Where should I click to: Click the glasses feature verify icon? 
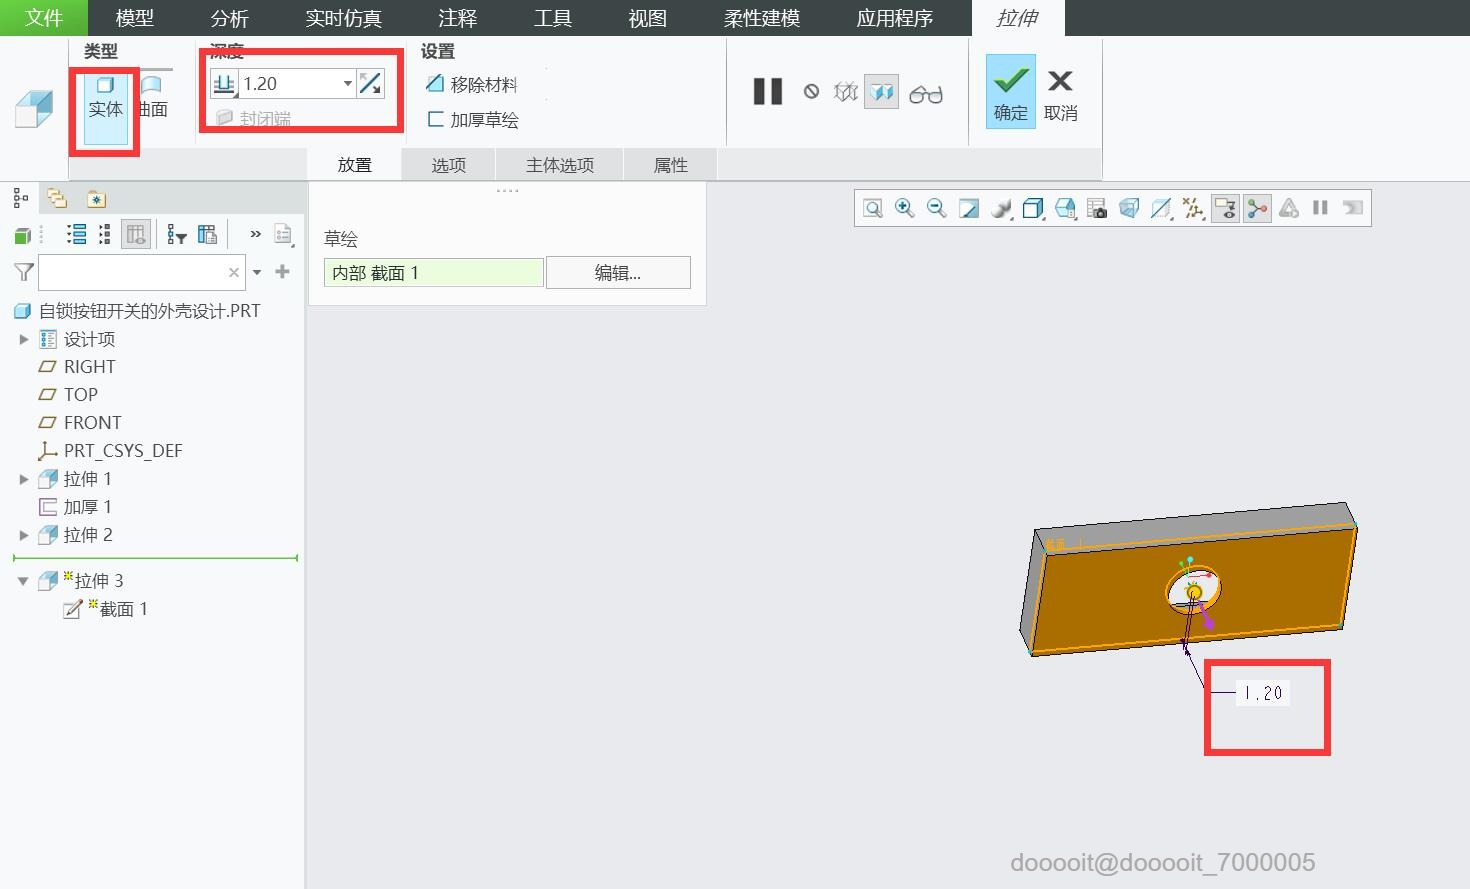[926, 93]
